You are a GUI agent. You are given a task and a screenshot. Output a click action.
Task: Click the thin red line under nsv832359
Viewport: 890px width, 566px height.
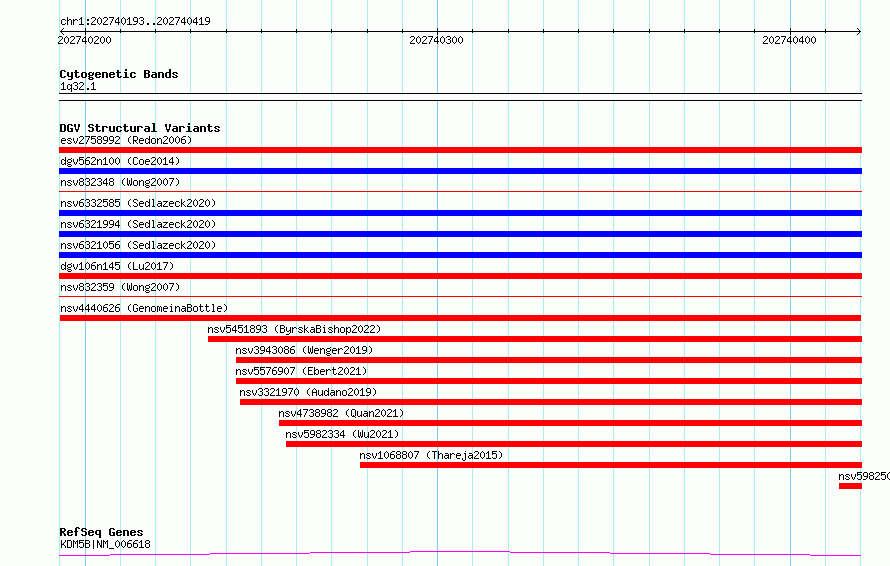pyautogui.click(x=460, y=297)
